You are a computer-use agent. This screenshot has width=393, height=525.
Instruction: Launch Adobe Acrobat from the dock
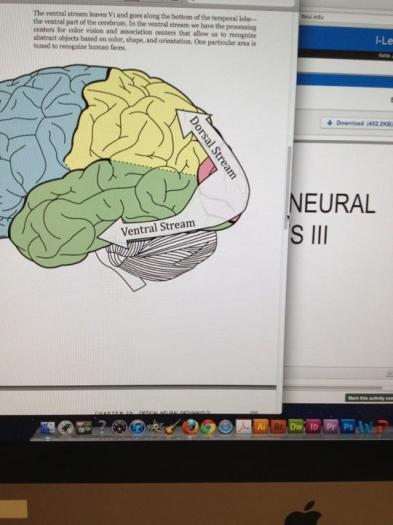243,427
